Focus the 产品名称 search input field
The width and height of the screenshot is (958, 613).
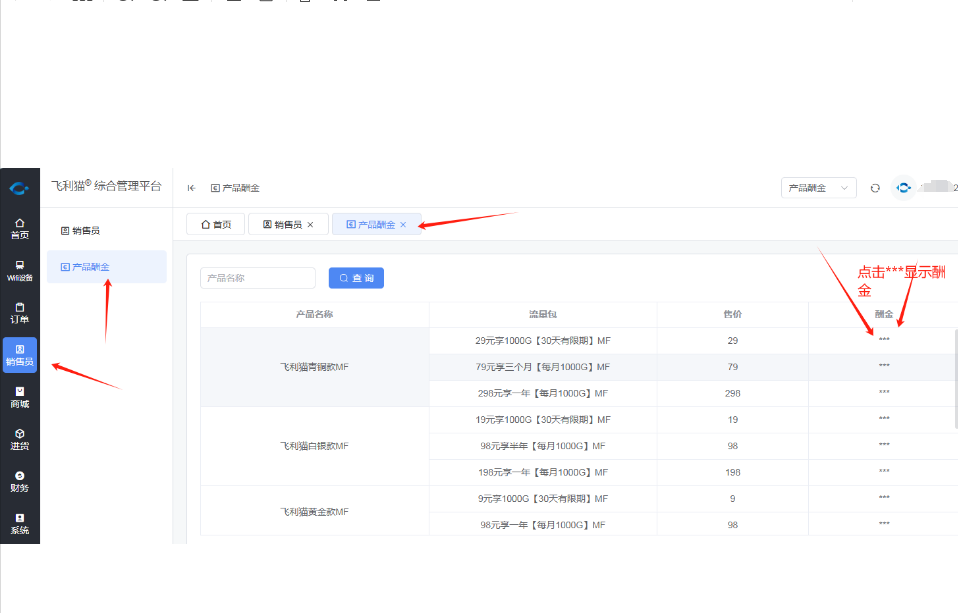pyautogui.click(x=258, y=278)
